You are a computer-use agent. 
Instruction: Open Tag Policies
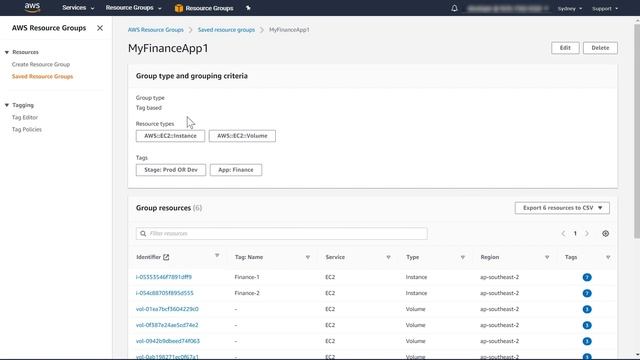27,129
